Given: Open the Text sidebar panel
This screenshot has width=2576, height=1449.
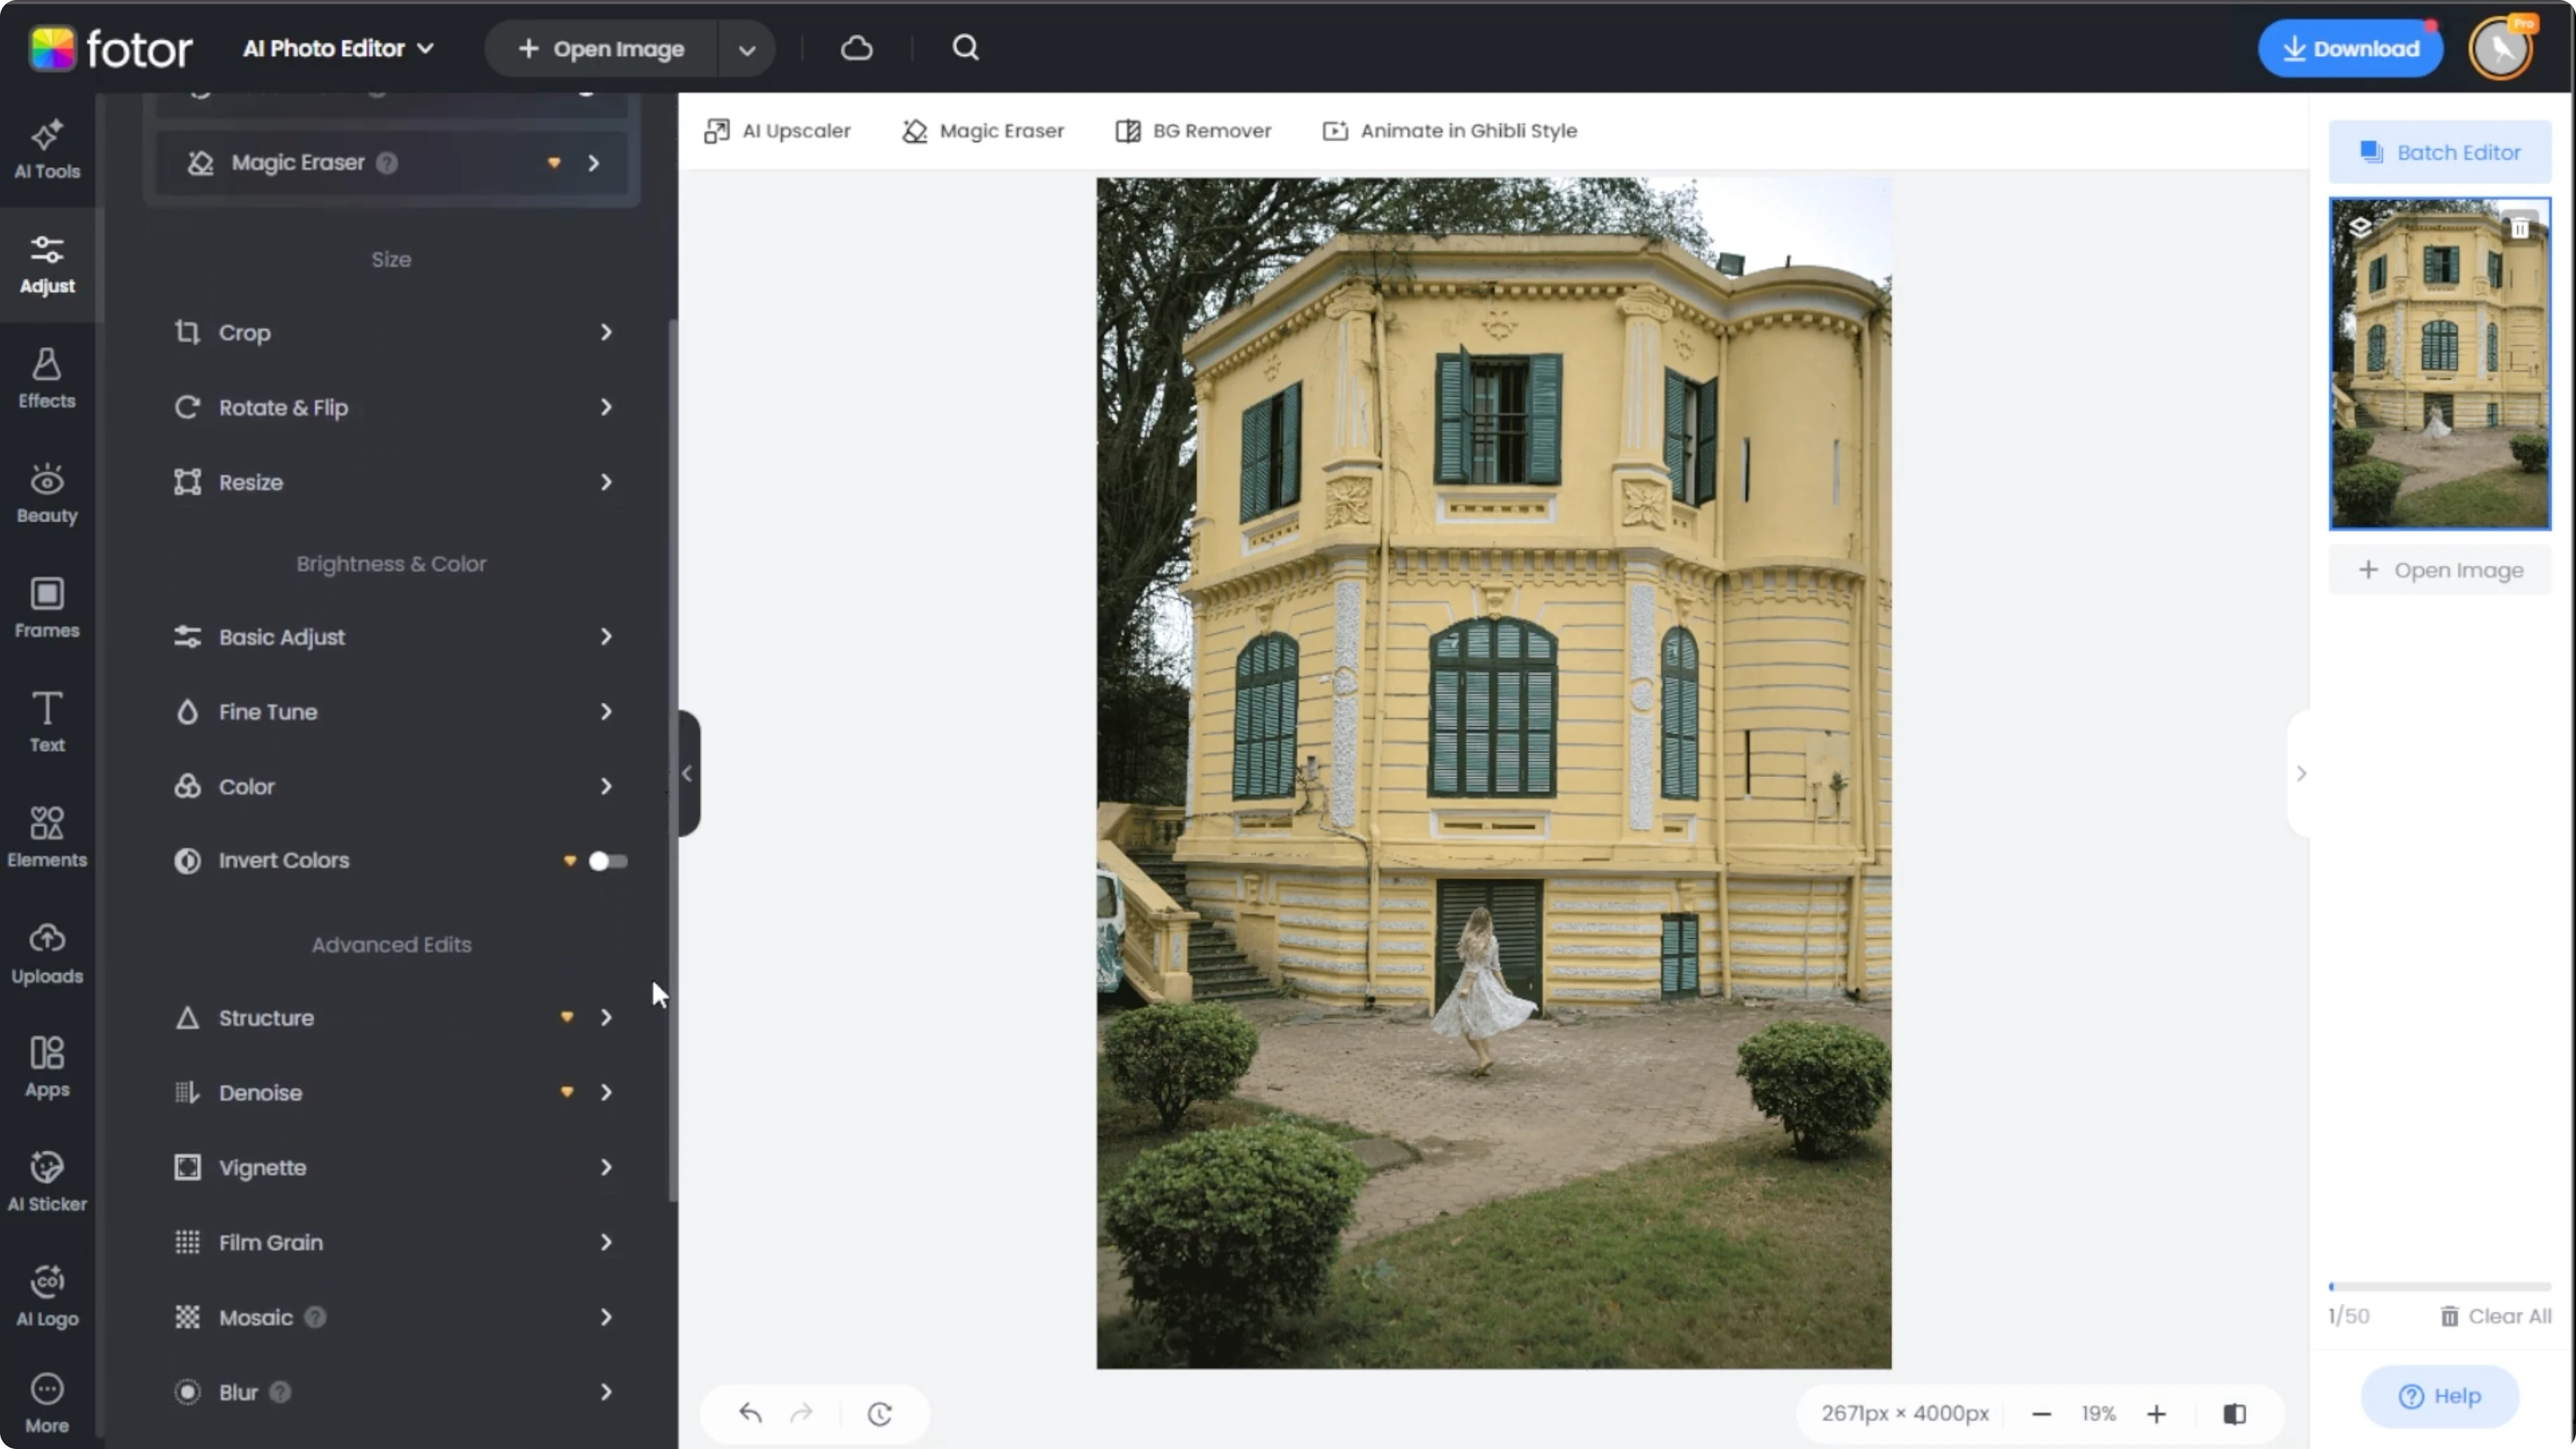Looking at the screenshot, I should [47, 723].
